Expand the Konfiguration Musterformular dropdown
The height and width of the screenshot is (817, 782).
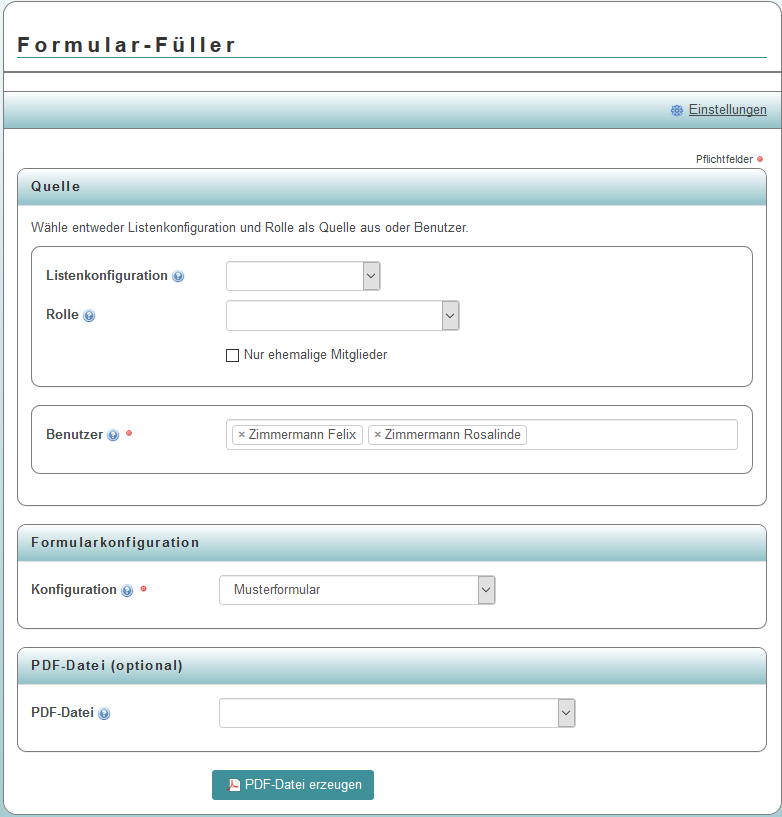(357, 590)
